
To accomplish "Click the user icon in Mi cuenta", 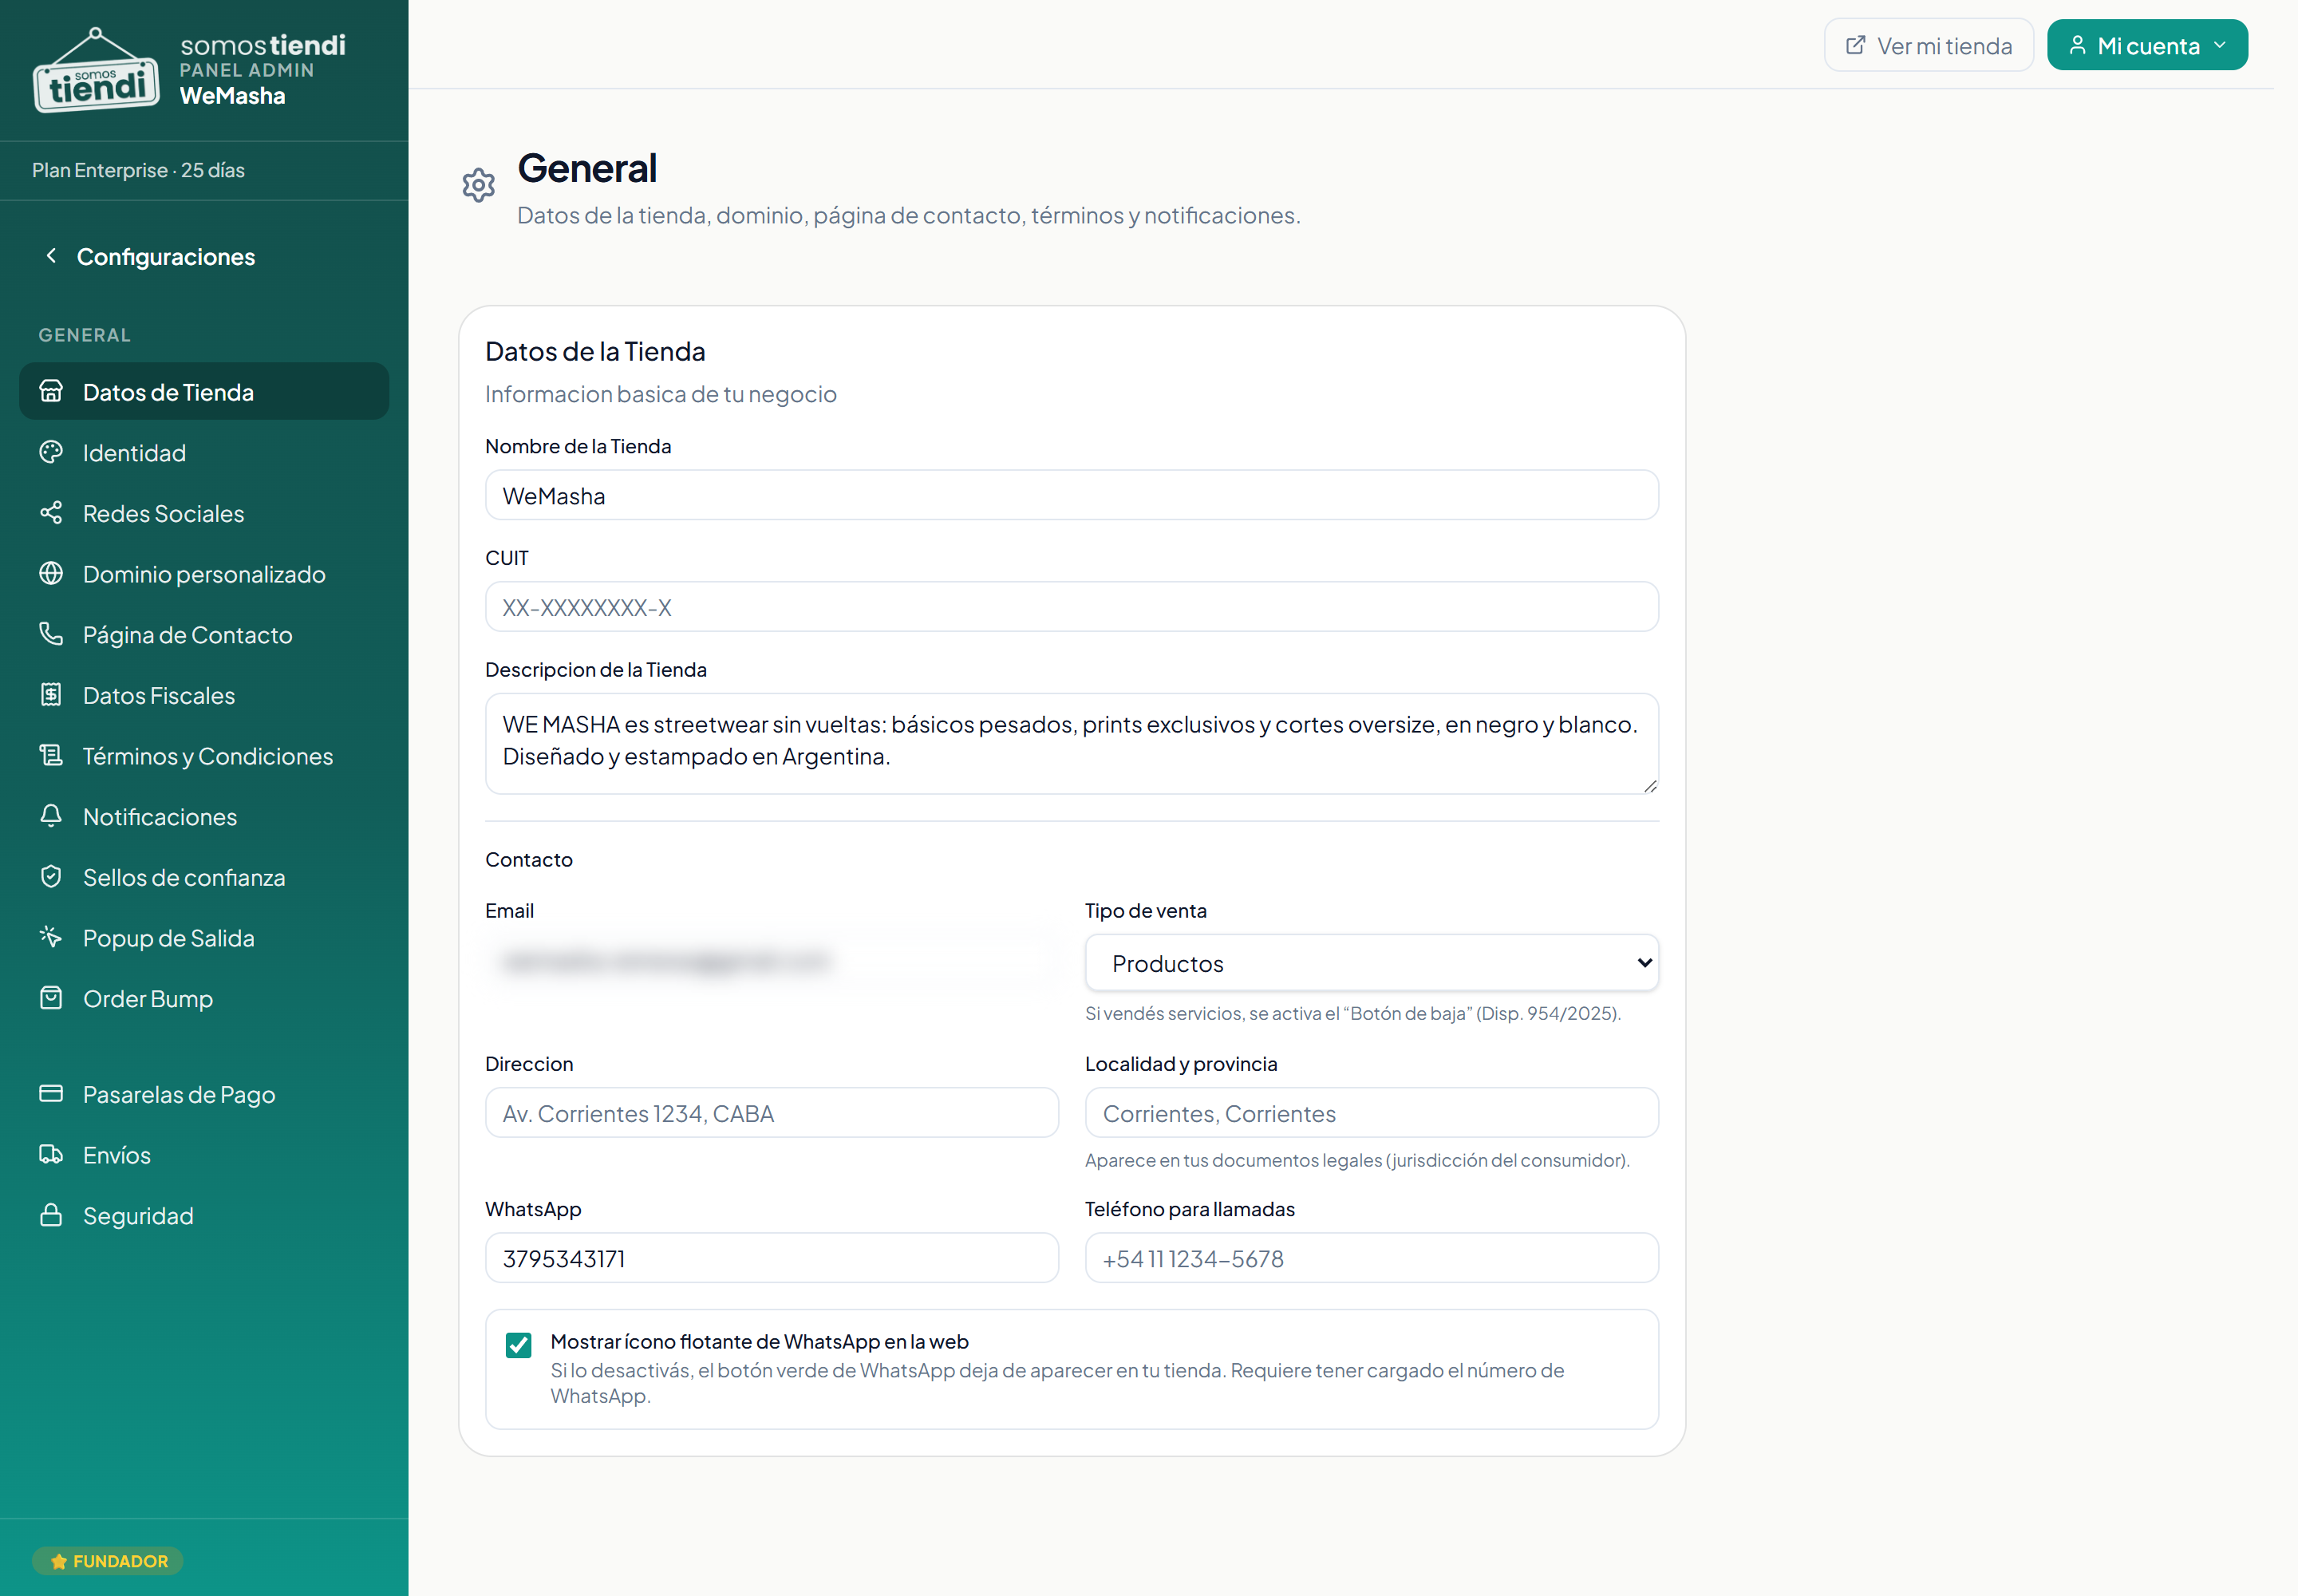I will coord(2078,45).
